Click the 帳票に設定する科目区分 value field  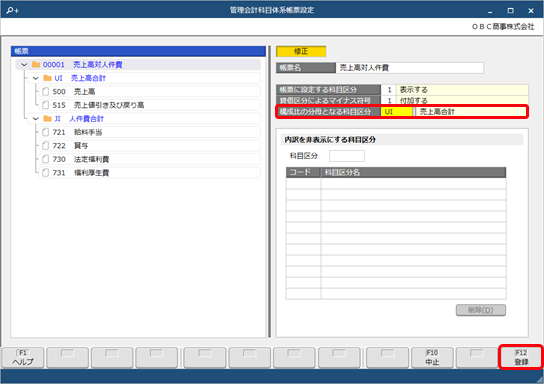[x=454, y=90]
